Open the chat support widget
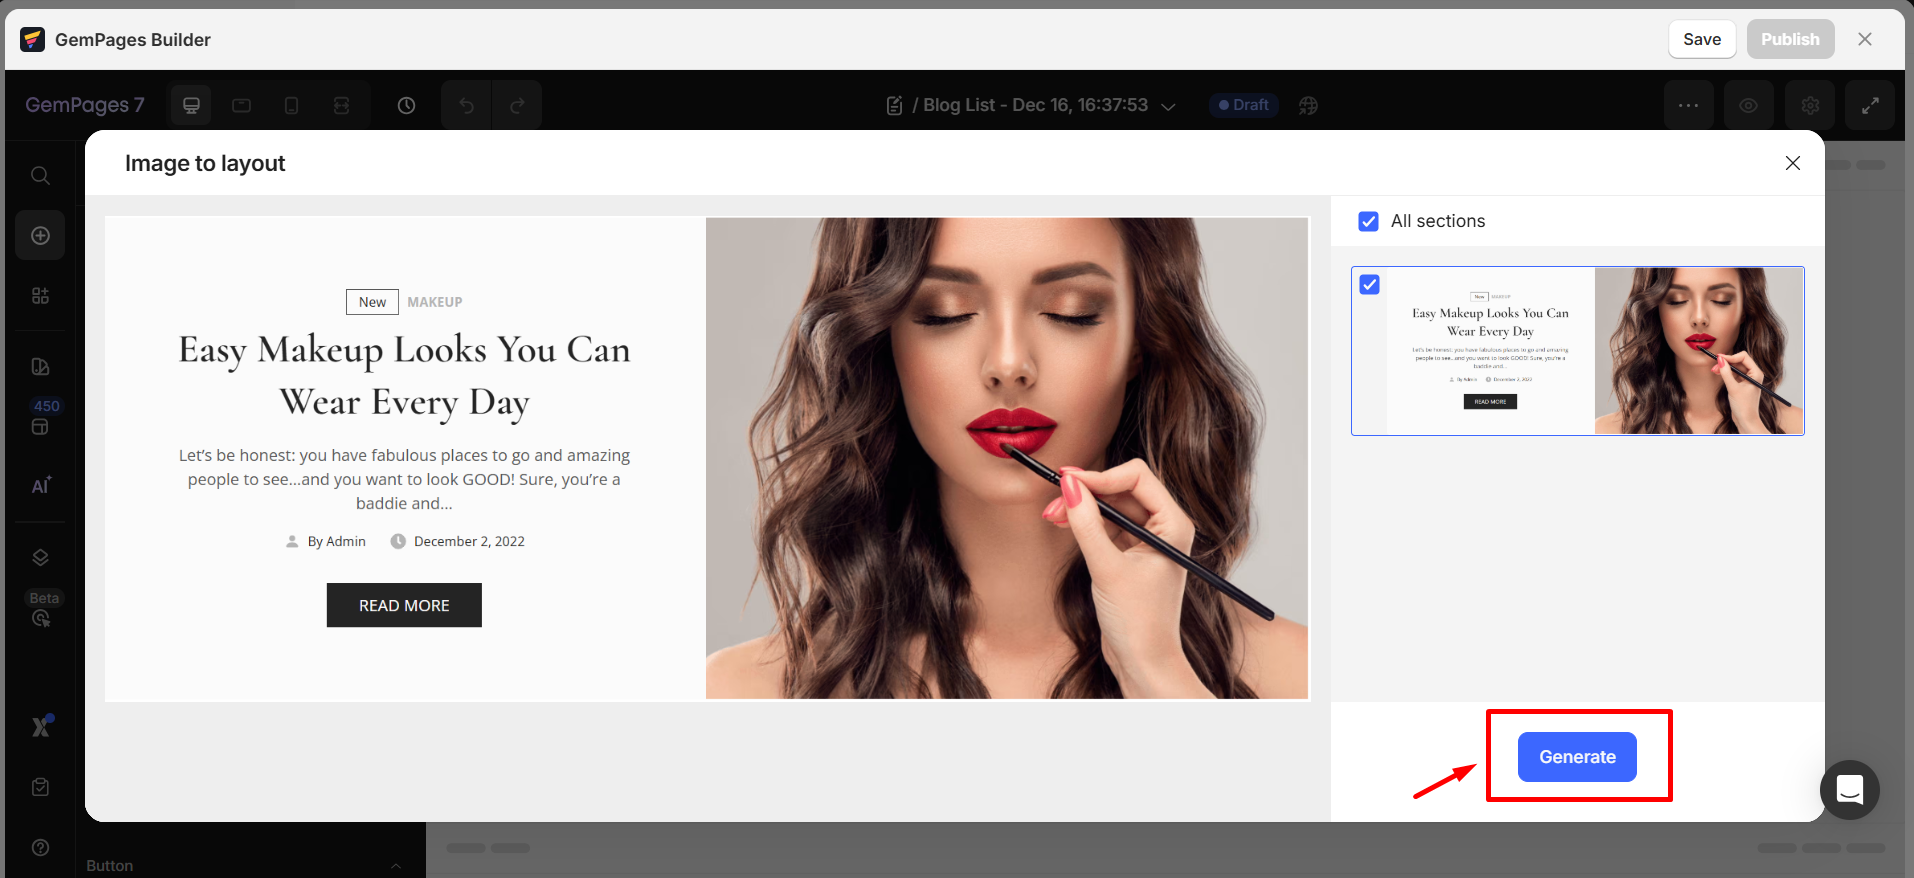This screenshot has width=1914, height=878. click(x=1849, y=790)
